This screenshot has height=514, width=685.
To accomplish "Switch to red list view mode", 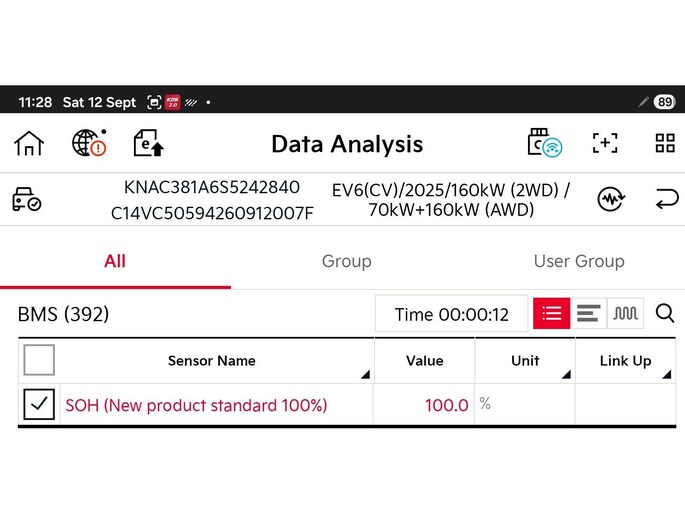I will [x=551, y=313].
